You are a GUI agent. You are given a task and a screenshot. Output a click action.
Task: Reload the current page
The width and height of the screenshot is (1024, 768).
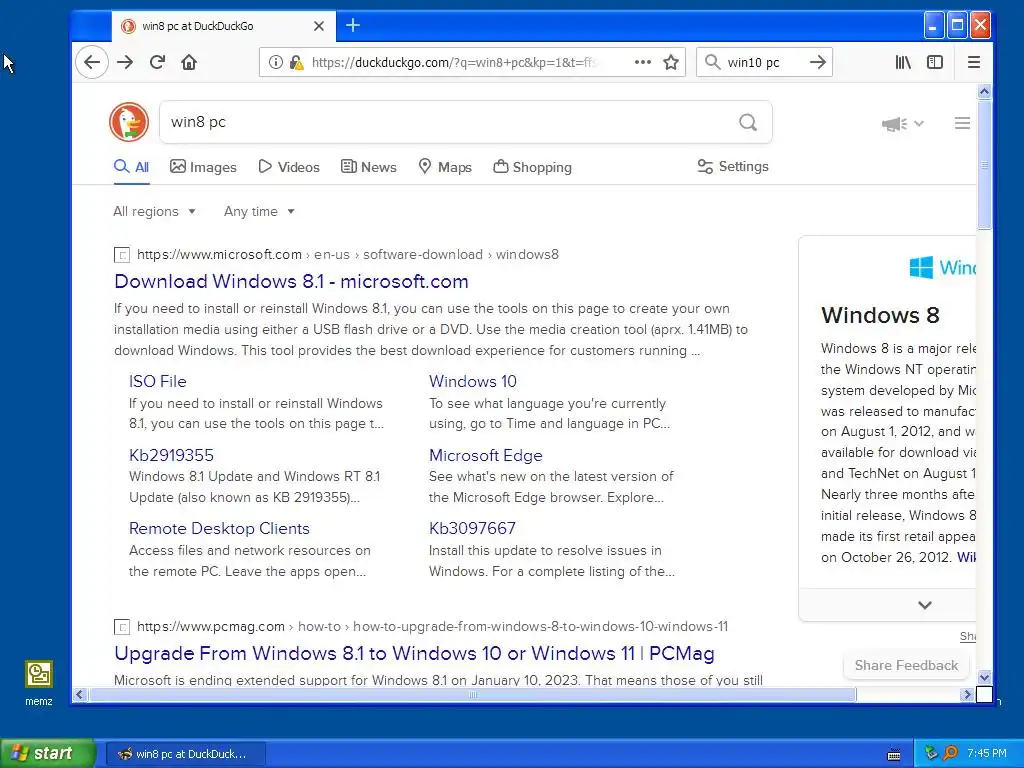(157, 63)
